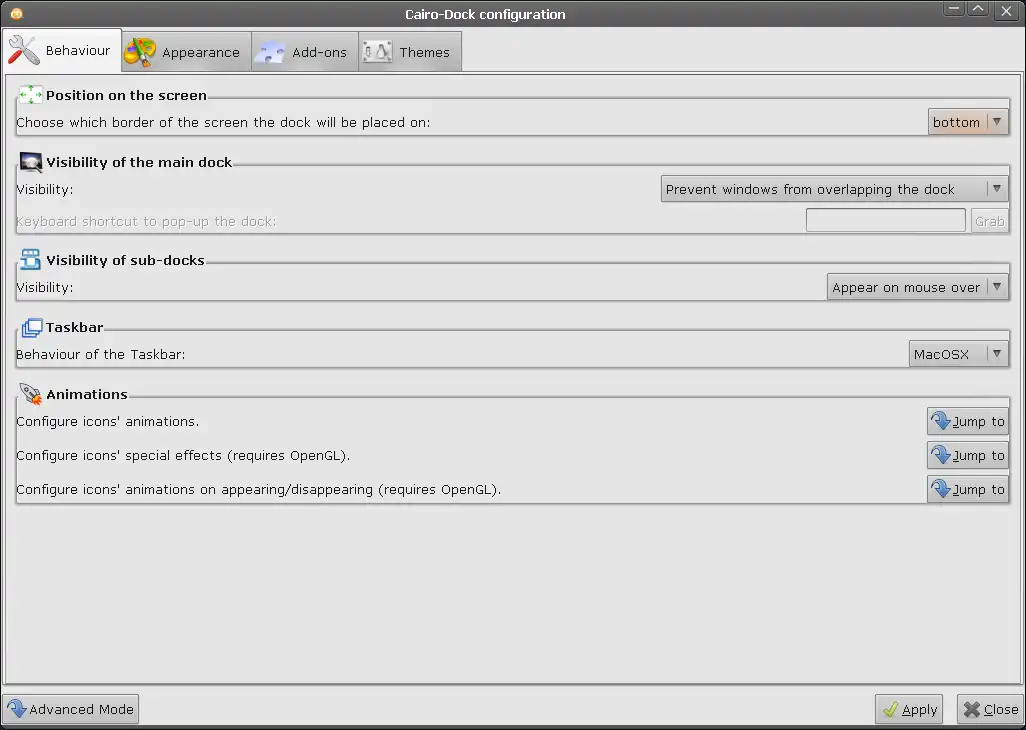Maximize the Cairo-Dock configuration window
The height and width of the screenshot is (730, 1026).
pyautogui.click(x=978, y=9)
